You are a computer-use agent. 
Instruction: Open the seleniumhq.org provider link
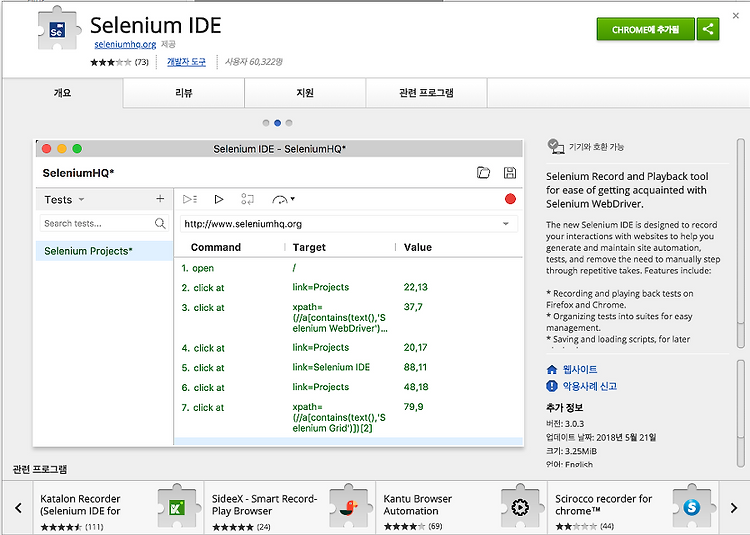[125, 44]
